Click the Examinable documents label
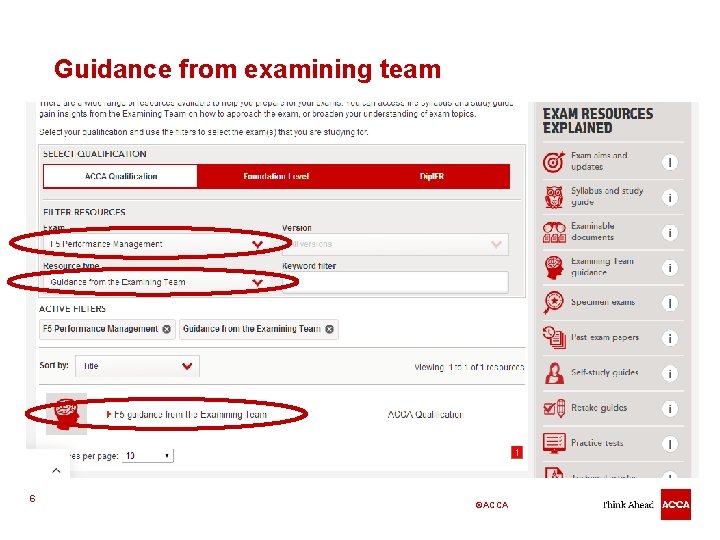This screenshot has width=720, height=540. tap(593, 231)
